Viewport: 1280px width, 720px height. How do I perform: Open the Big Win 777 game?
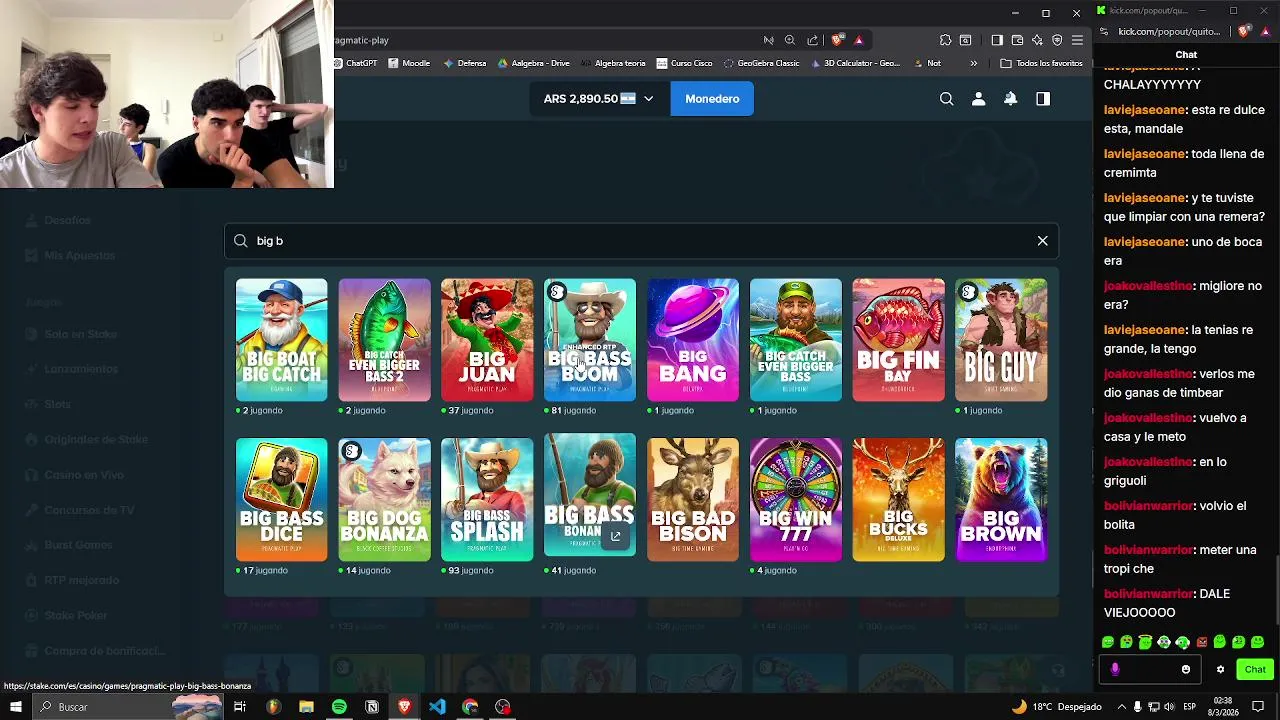(796, 500)
